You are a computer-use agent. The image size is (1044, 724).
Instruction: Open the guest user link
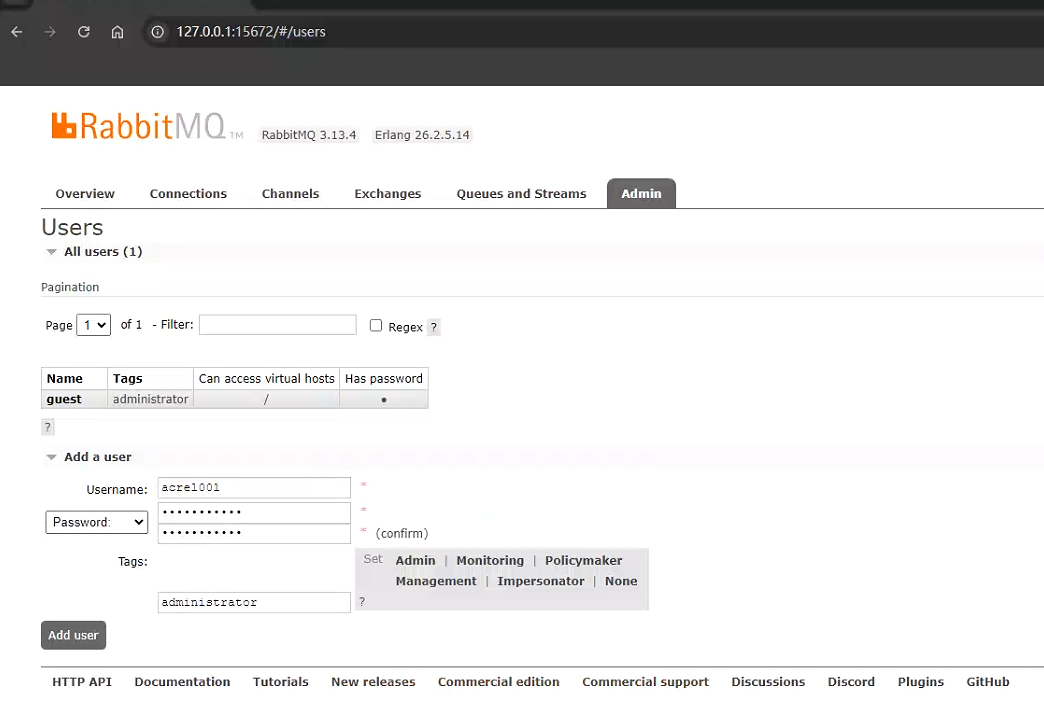point(64,399)
